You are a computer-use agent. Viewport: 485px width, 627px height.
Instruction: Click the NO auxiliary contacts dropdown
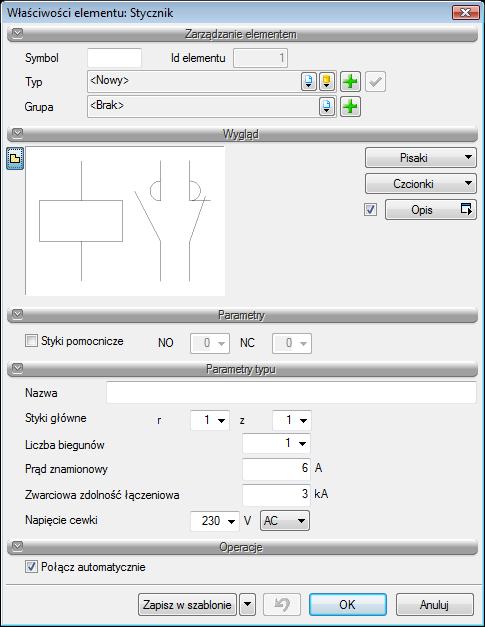point(210,343)
